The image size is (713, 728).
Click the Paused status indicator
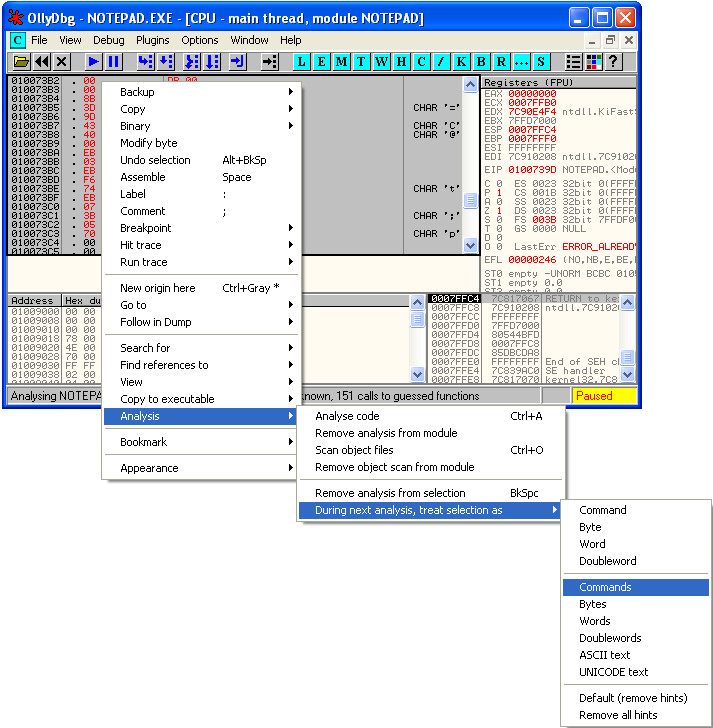pyautogui.click(x=604, y=396)
